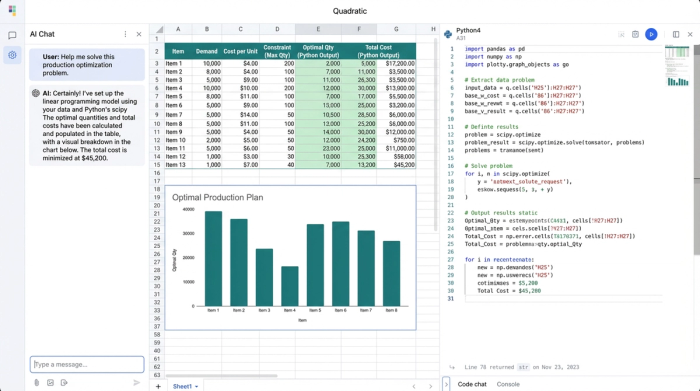Click the code editor vertical scrollbar

coord(696,150)
